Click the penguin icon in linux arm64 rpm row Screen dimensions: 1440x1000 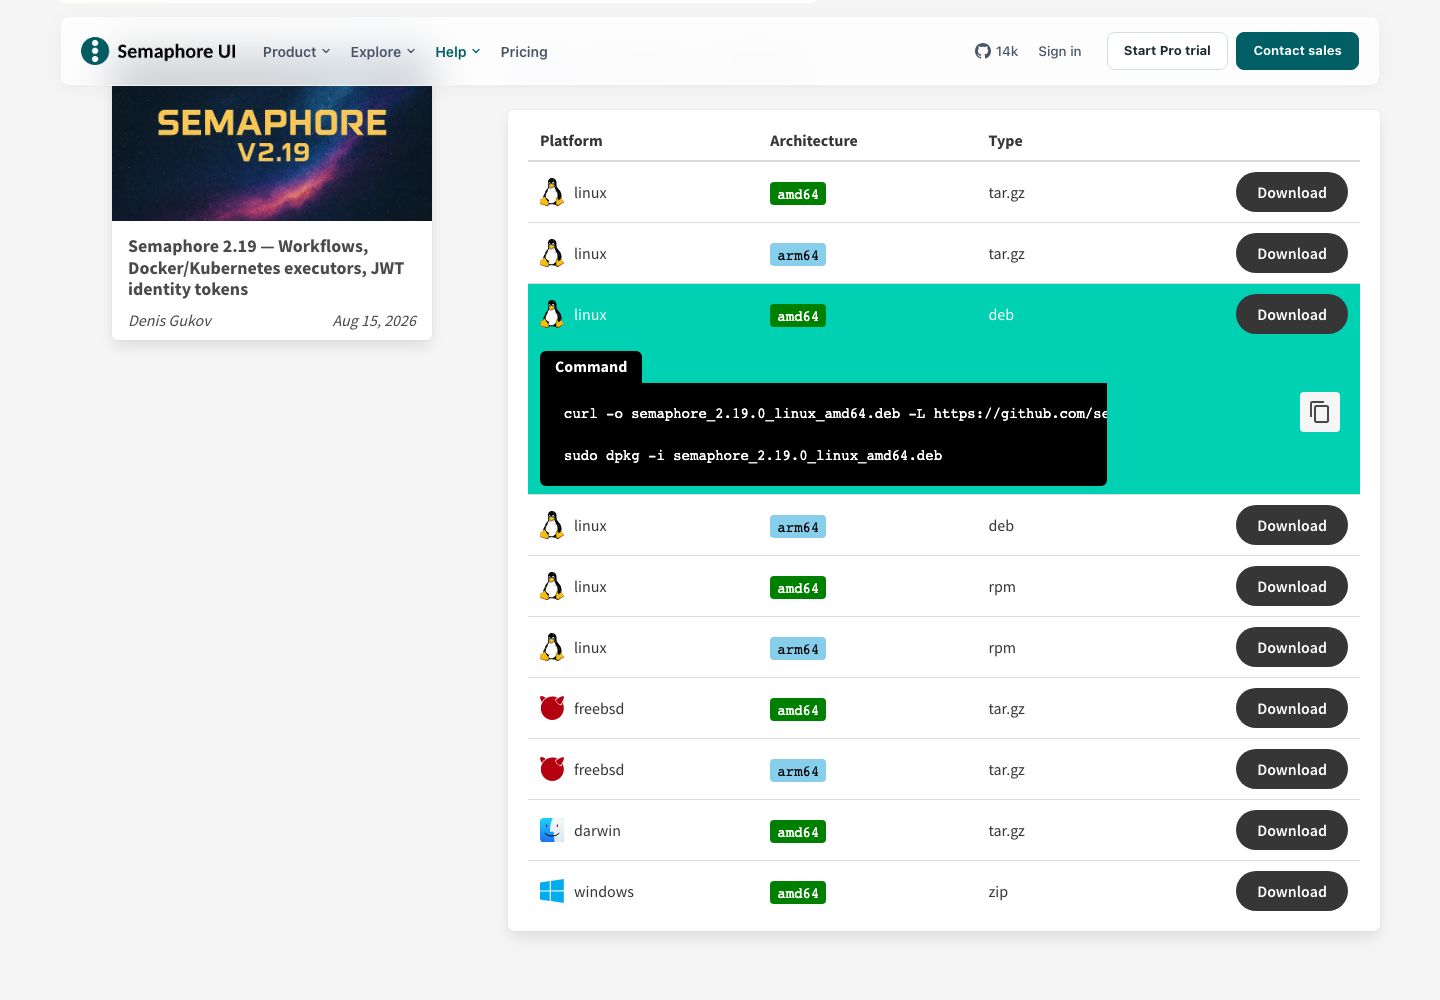pyautogui.click(x=552, y=647)
